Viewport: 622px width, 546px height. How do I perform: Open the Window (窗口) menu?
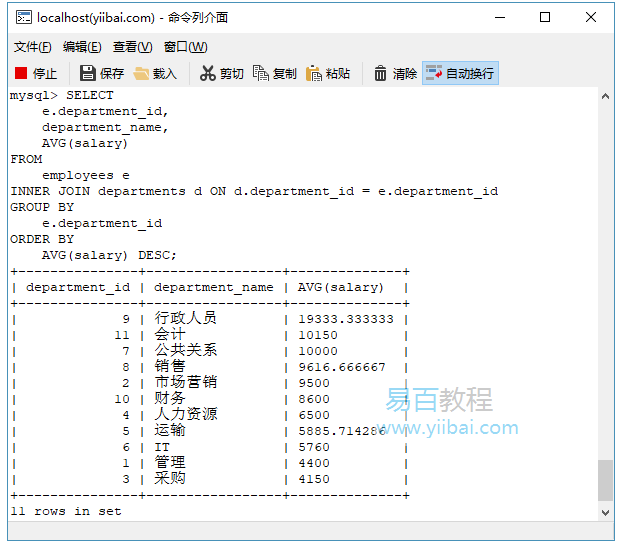(x=185, y=47)
